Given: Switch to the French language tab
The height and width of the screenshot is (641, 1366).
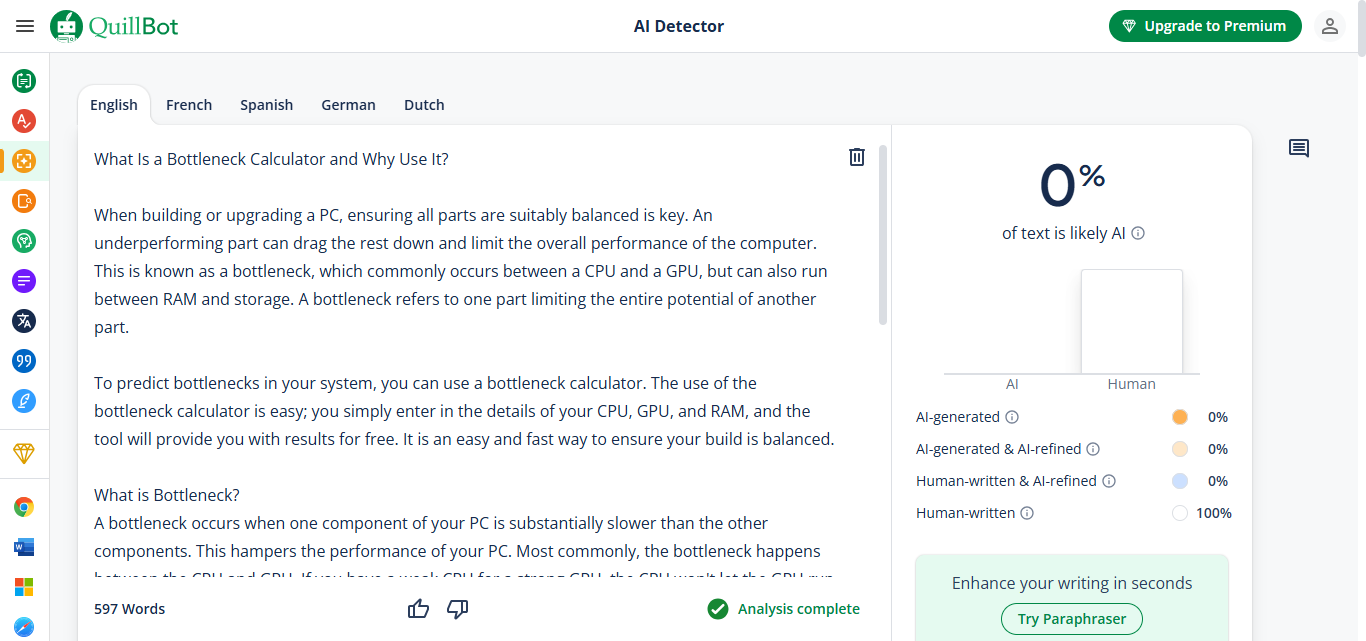Looking at the screenshot, I should click(x=189, y=105).
